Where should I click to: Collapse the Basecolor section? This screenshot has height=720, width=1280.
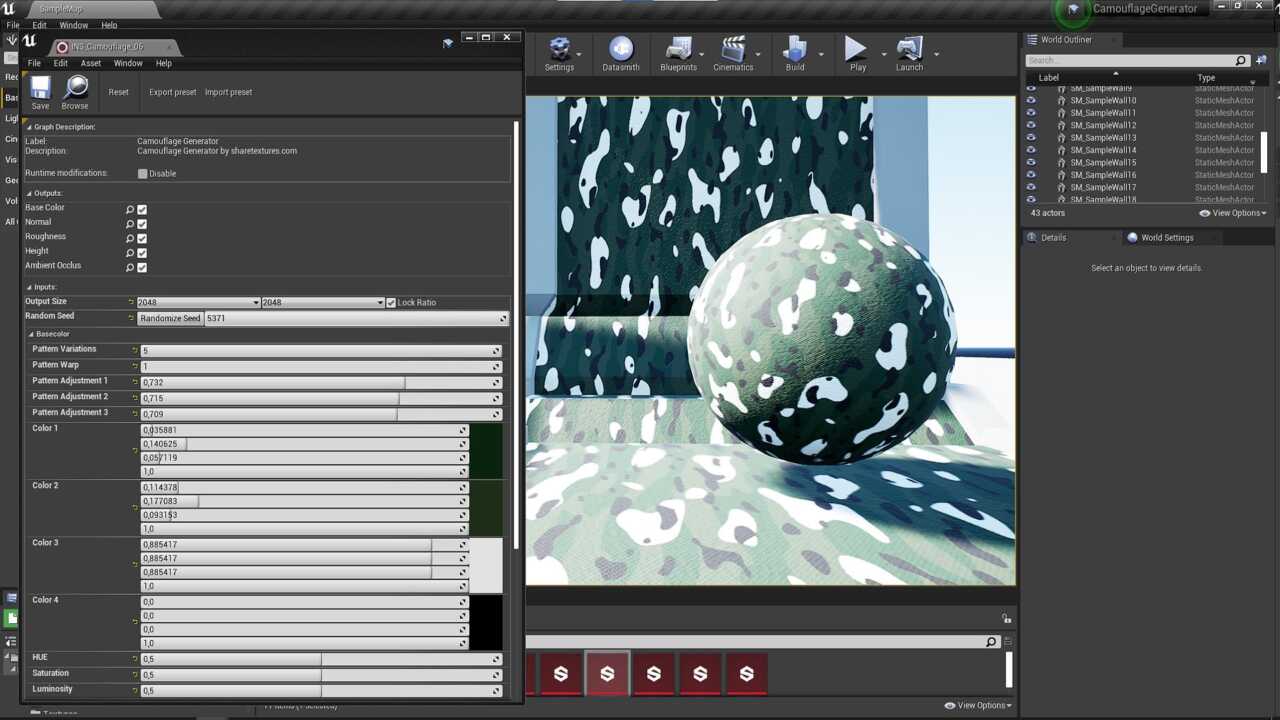coord(31,334)
